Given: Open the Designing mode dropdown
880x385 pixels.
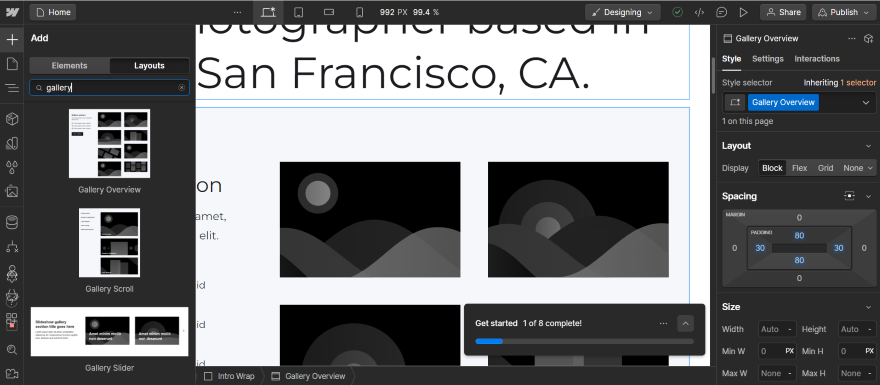Looking at the screenshot, I should tap(622, 12).
